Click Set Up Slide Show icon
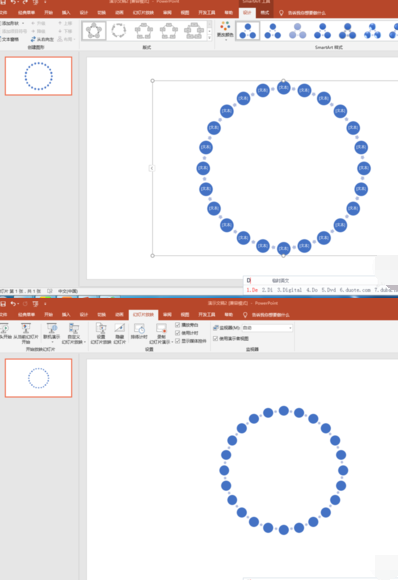This screenshot has width=398, height=580. click(x=101, y=334)
